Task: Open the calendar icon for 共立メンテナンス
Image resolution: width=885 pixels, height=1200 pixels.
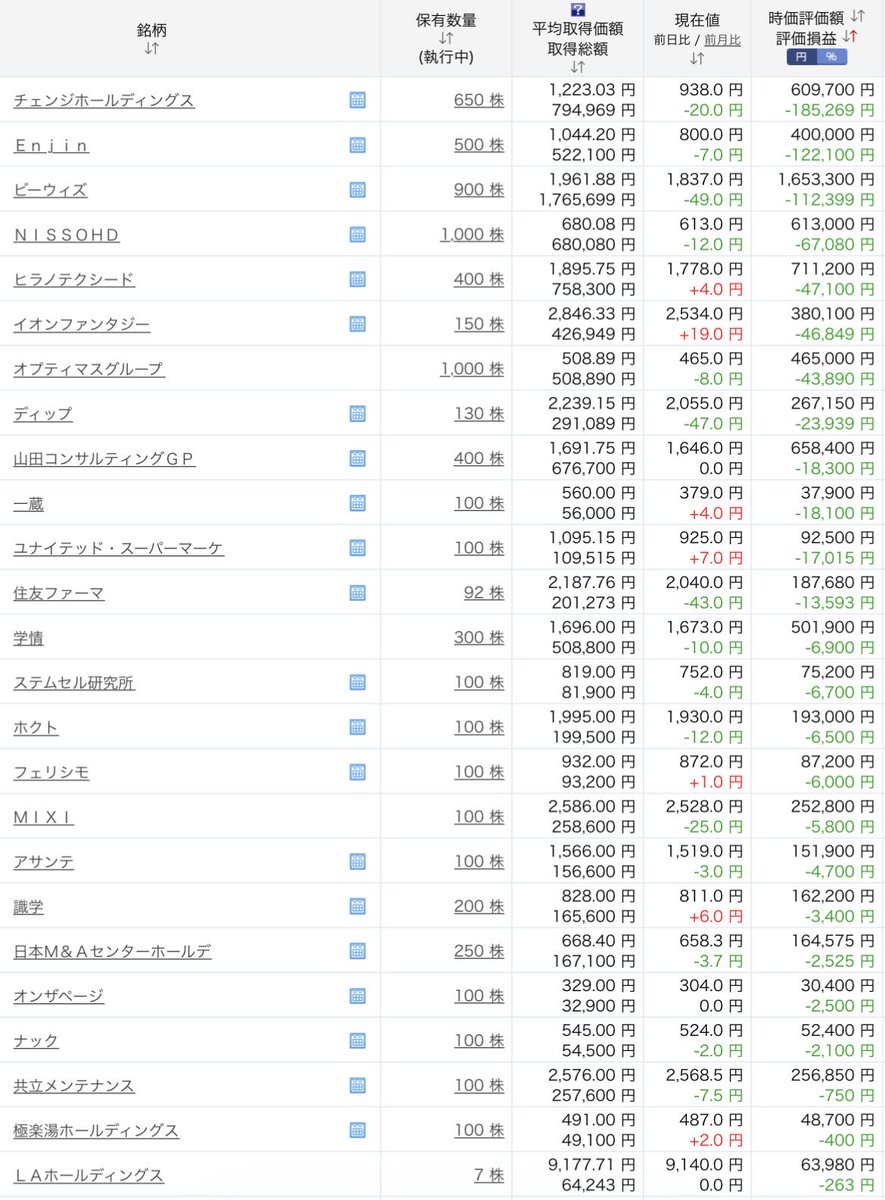Action: (x=357, y=1085)
